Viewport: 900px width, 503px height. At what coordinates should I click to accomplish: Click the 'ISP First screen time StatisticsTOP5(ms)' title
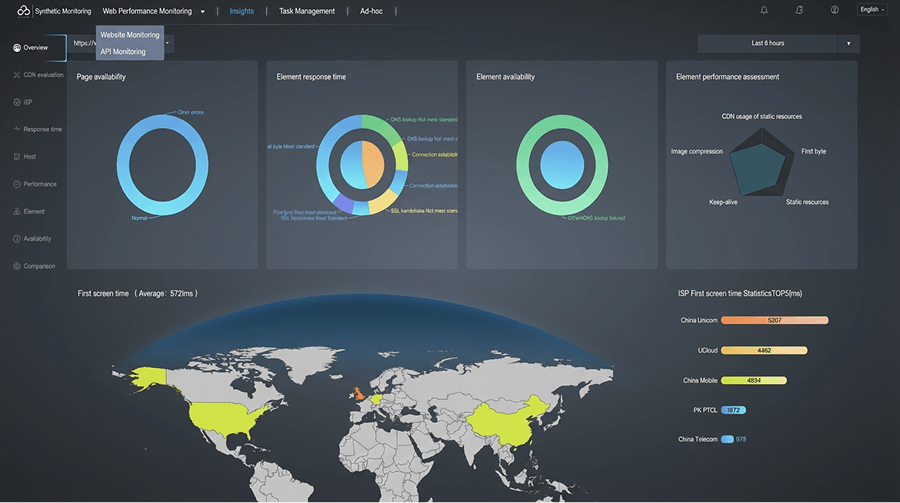[x=740, y=293]
